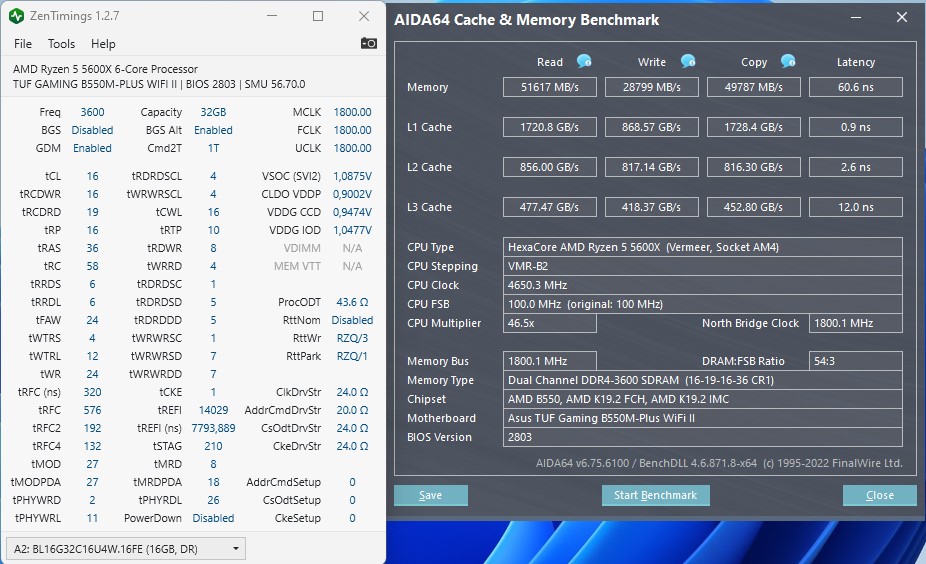Viewport: 926px width, 564px height.
Task: Click the GDM Enabled value
Action: click(x=92, y=148)
